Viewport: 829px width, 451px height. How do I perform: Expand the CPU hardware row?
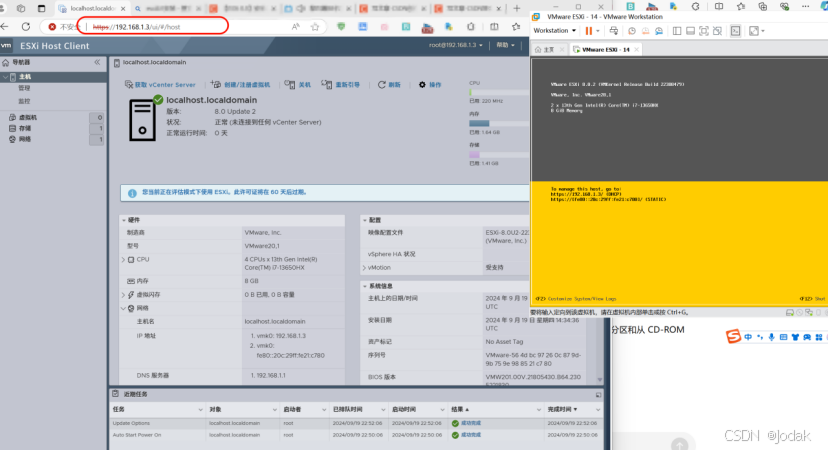click(123, 260)
